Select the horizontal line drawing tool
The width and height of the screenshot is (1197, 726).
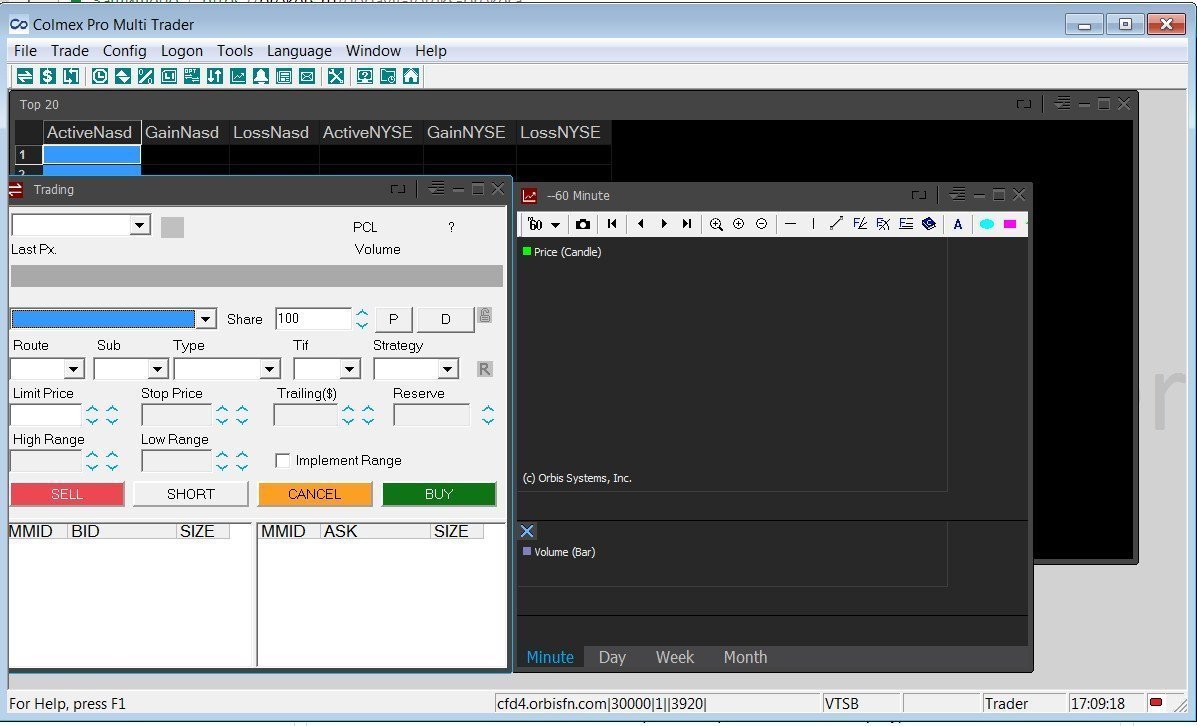[x=790, y=224]
